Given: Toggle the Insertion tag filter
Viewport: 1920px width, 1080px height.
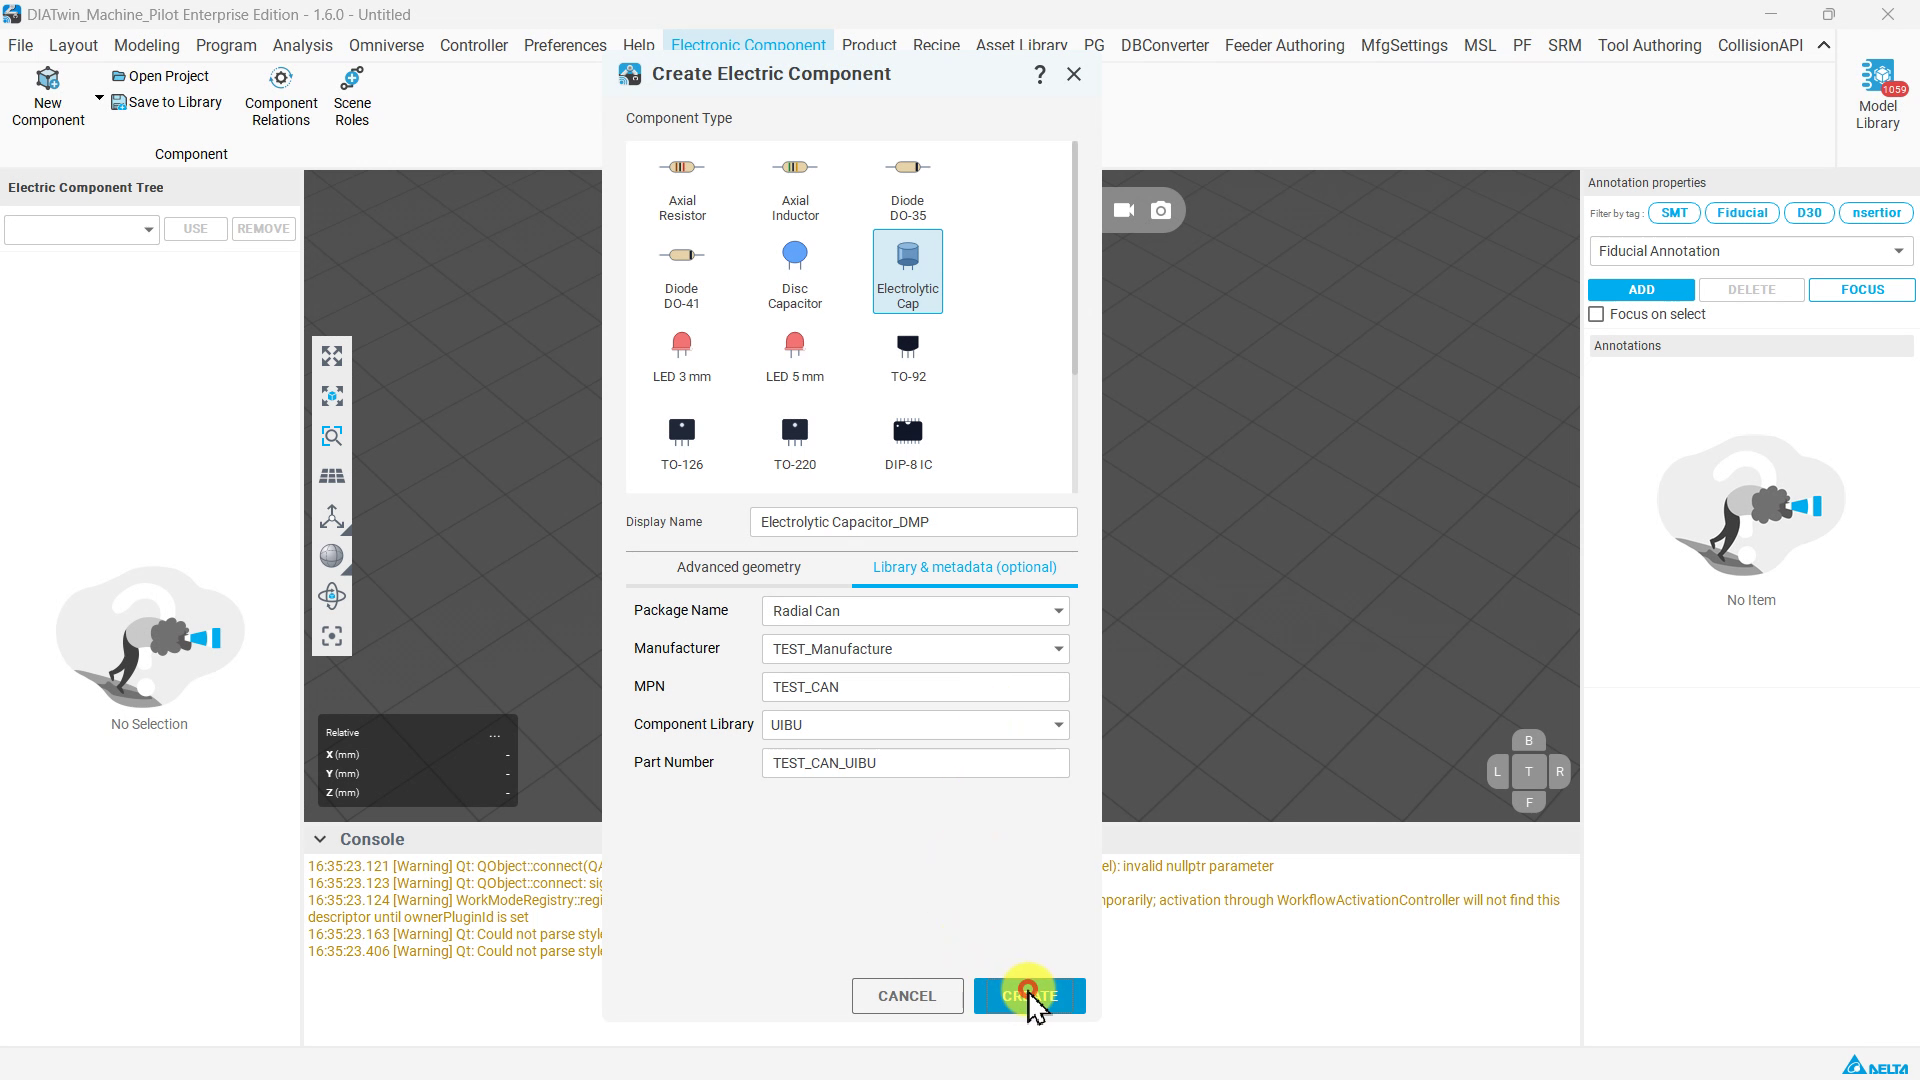Looking at the screenshot, I should pyautogui.click(x=1876, y=213).
